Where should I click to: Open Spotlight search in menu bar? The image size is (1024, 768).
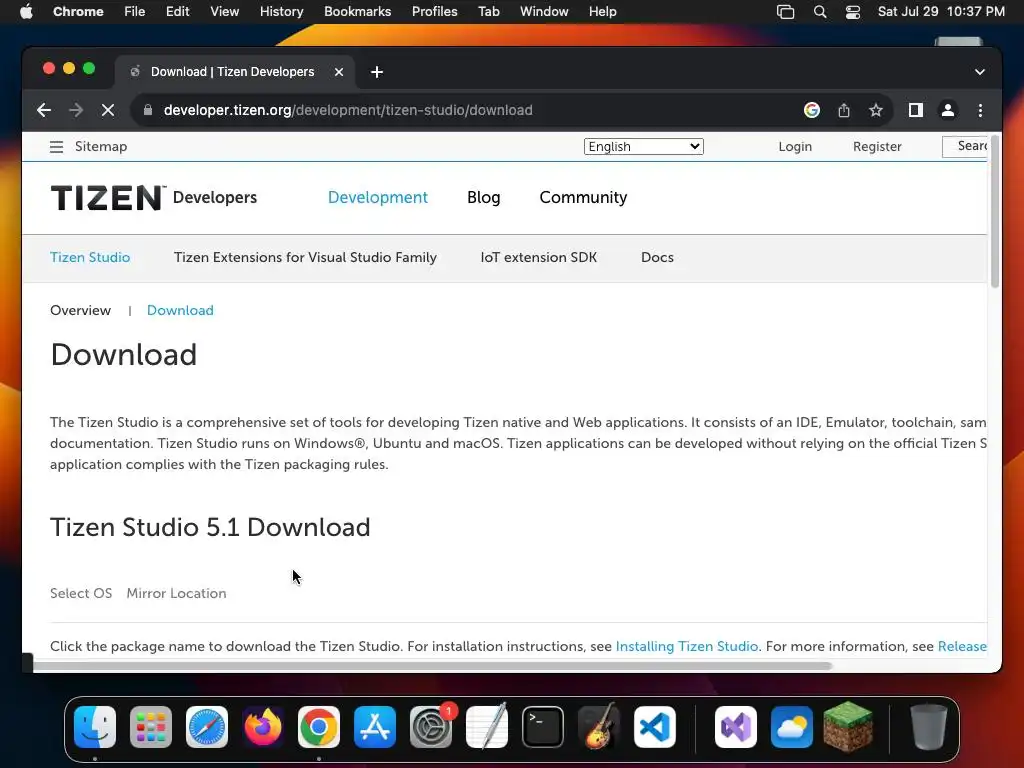pyautogui.click(x=820, y=12)
